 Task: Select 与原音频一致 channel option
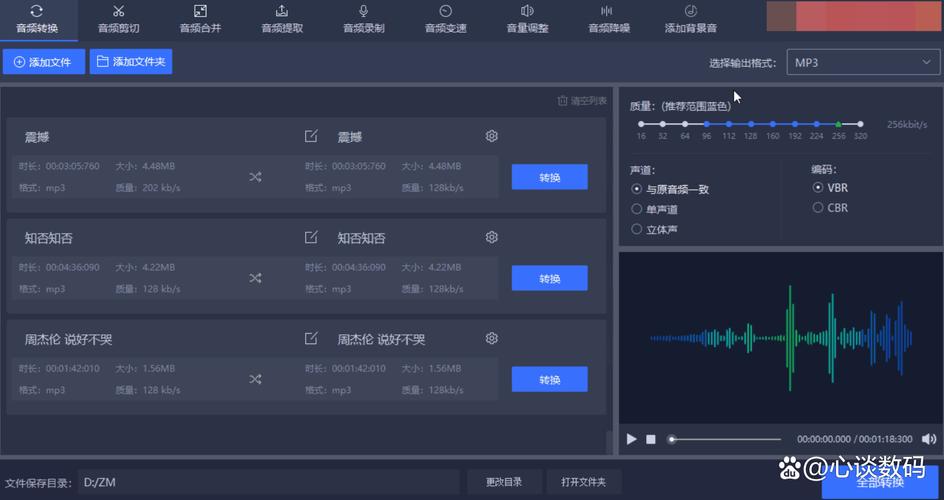click(670, 189)
